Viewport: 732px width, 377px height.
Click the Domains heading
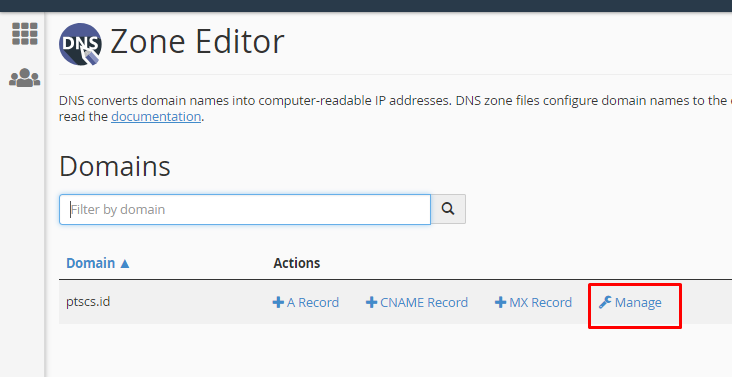click(115, 166)
